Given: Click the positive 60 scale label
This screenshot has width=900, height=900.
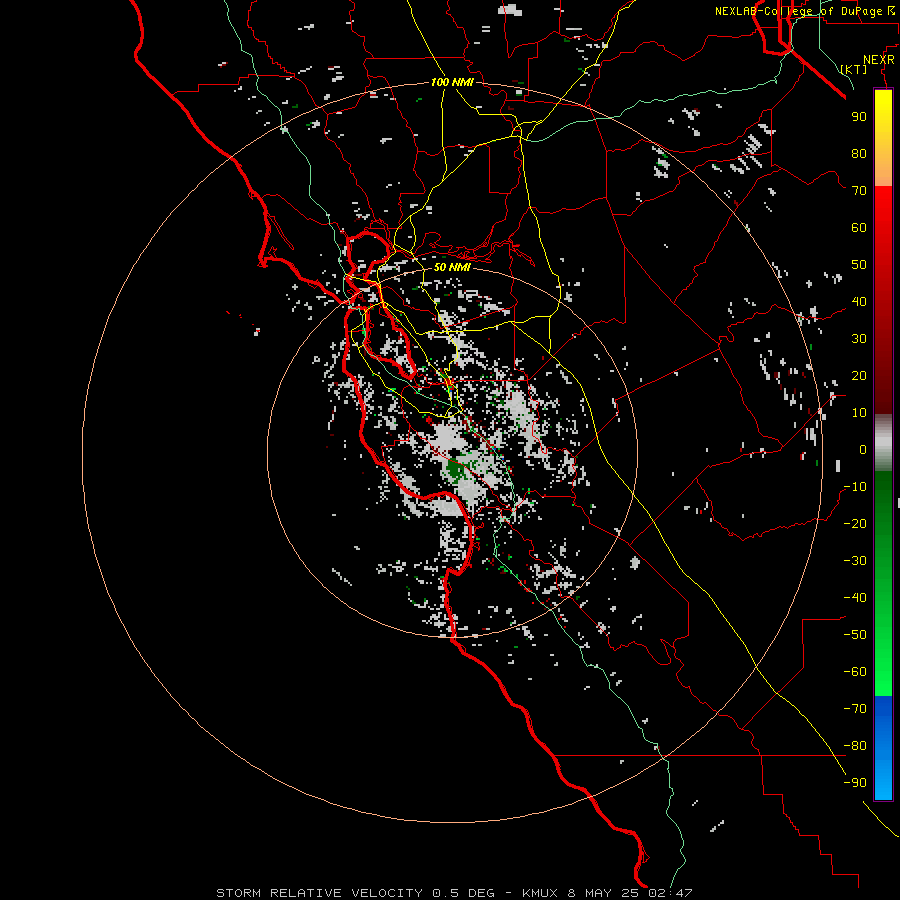Looking at the screenshot, I should (x=859, y=227).
